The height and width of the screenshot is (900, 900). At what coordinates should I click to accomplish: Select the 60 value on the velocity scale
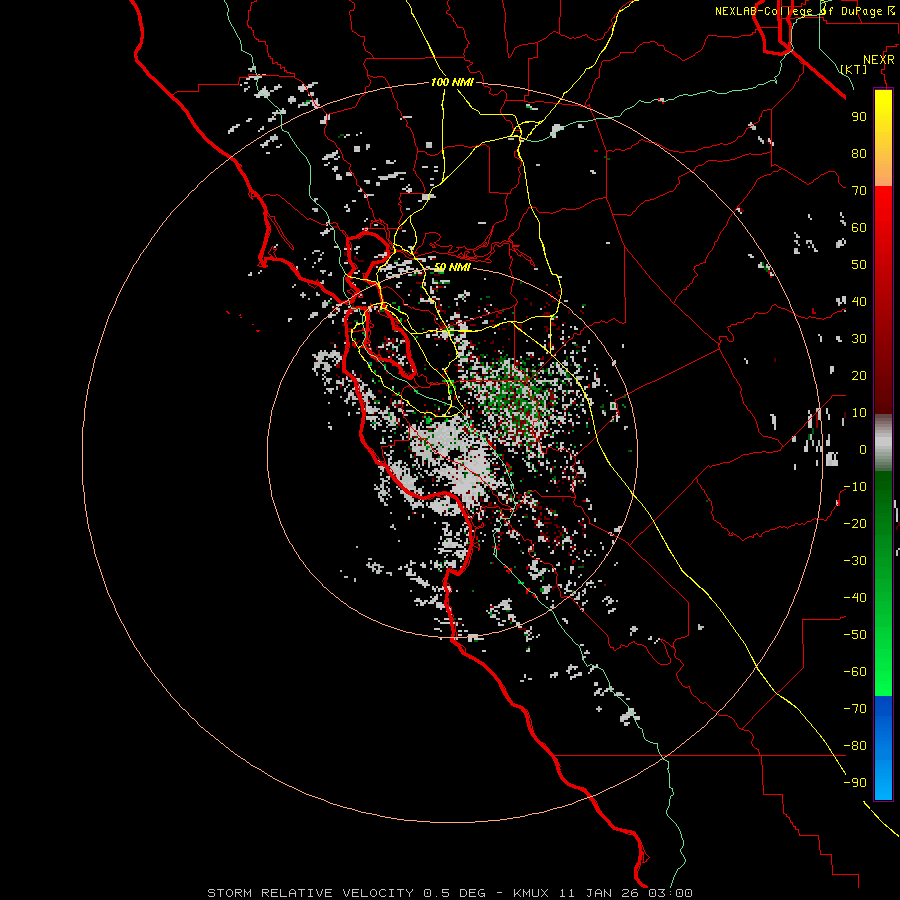[x=859, y=227]
